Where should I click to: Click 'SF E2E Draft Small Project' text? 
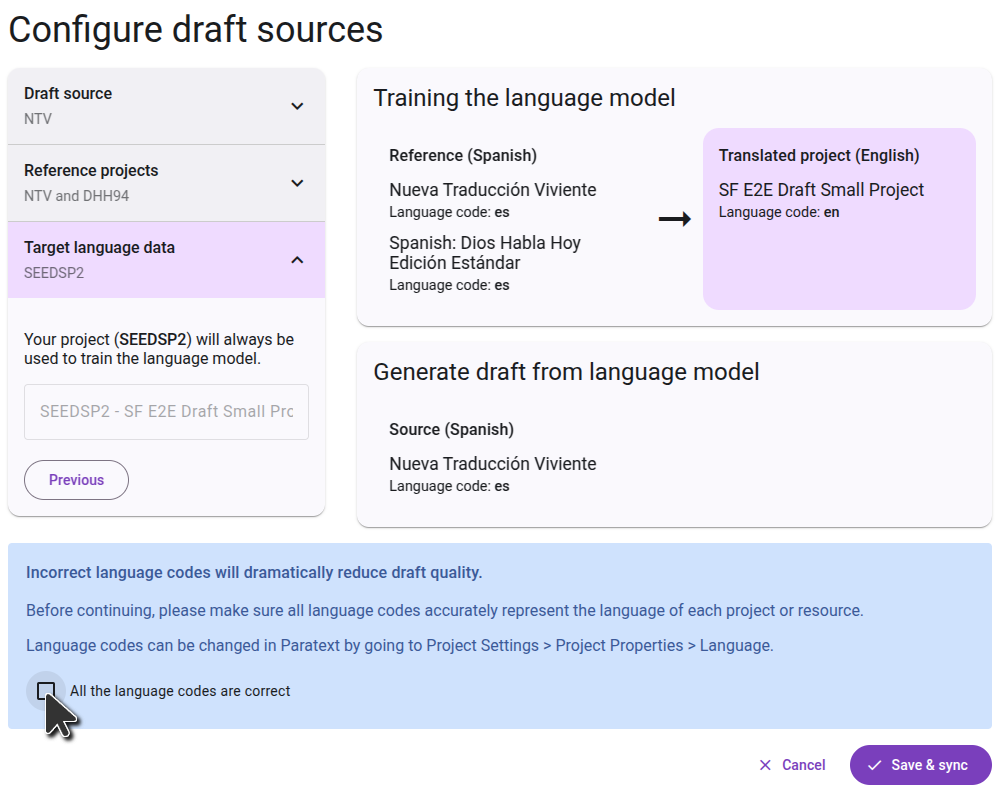pyautogui.click(x=821, y=189)
